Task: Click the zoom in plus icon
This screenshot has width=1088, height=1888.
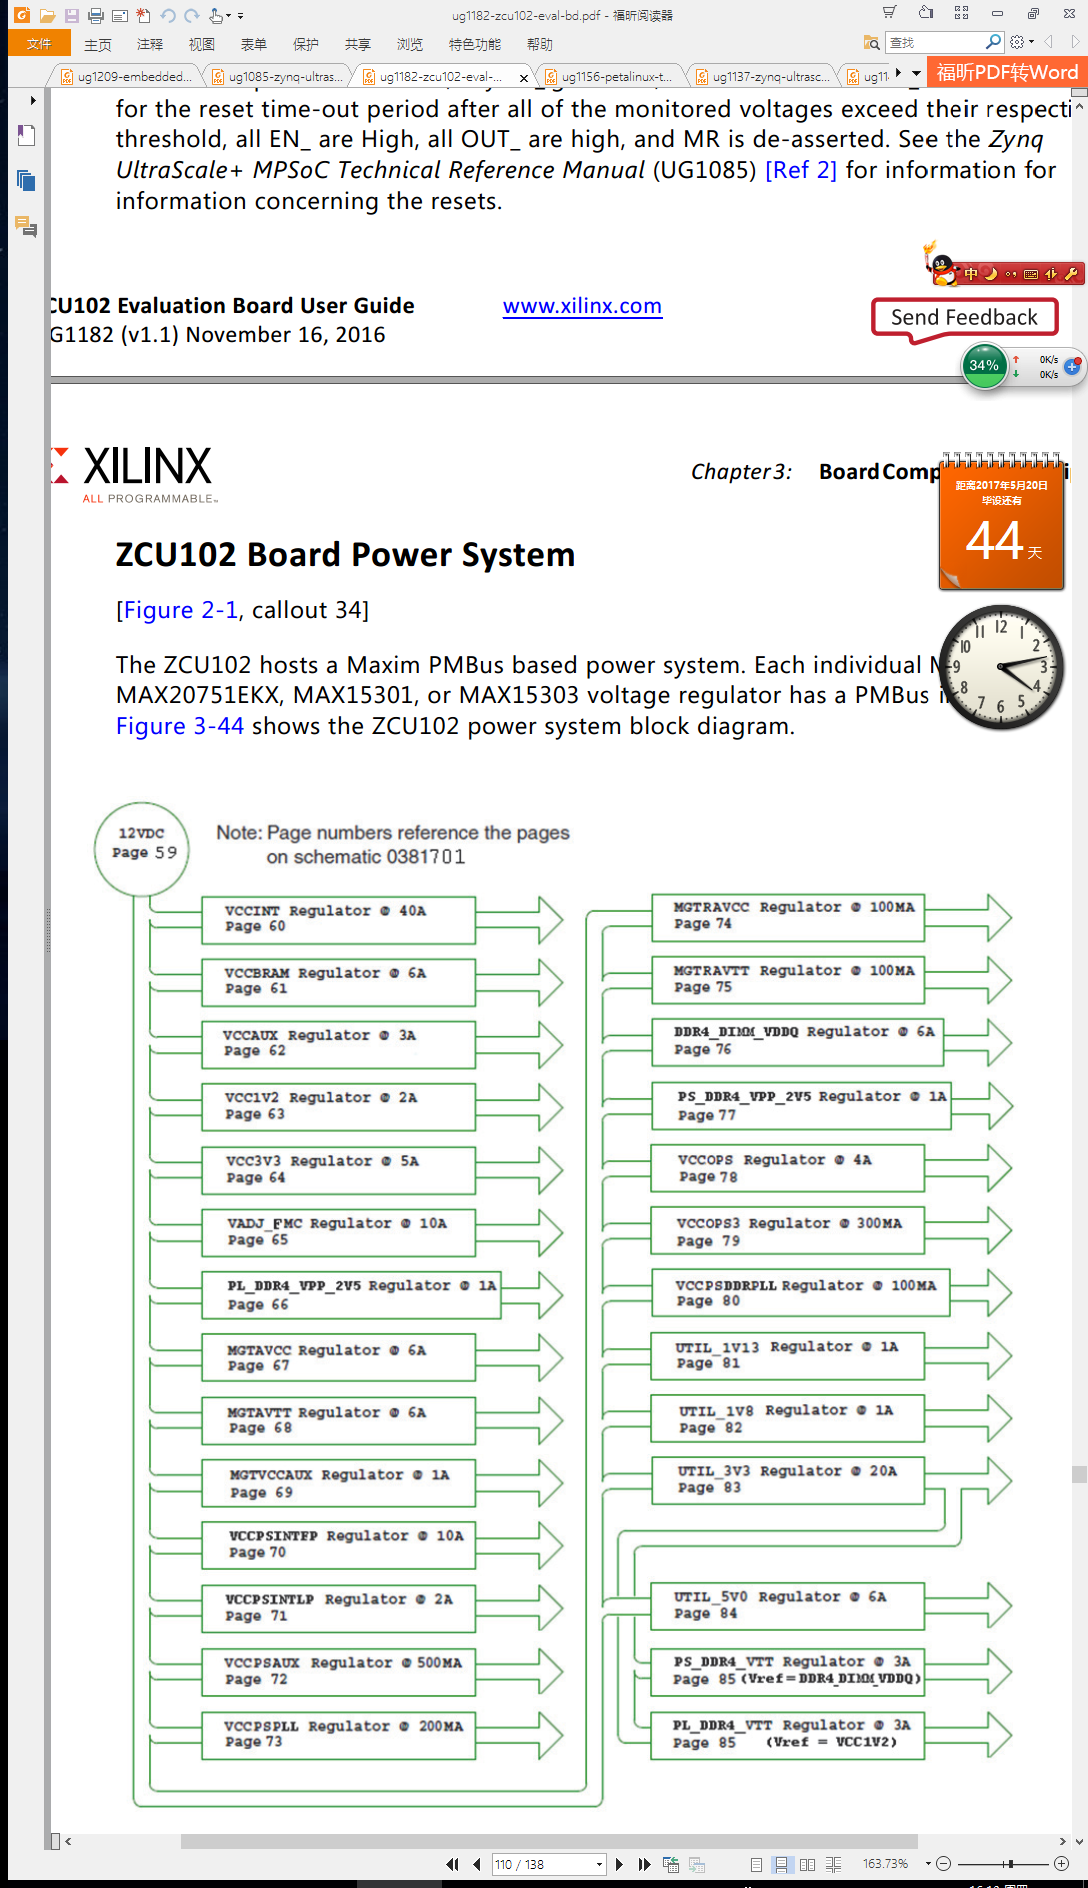Action: point(1062,1864)
